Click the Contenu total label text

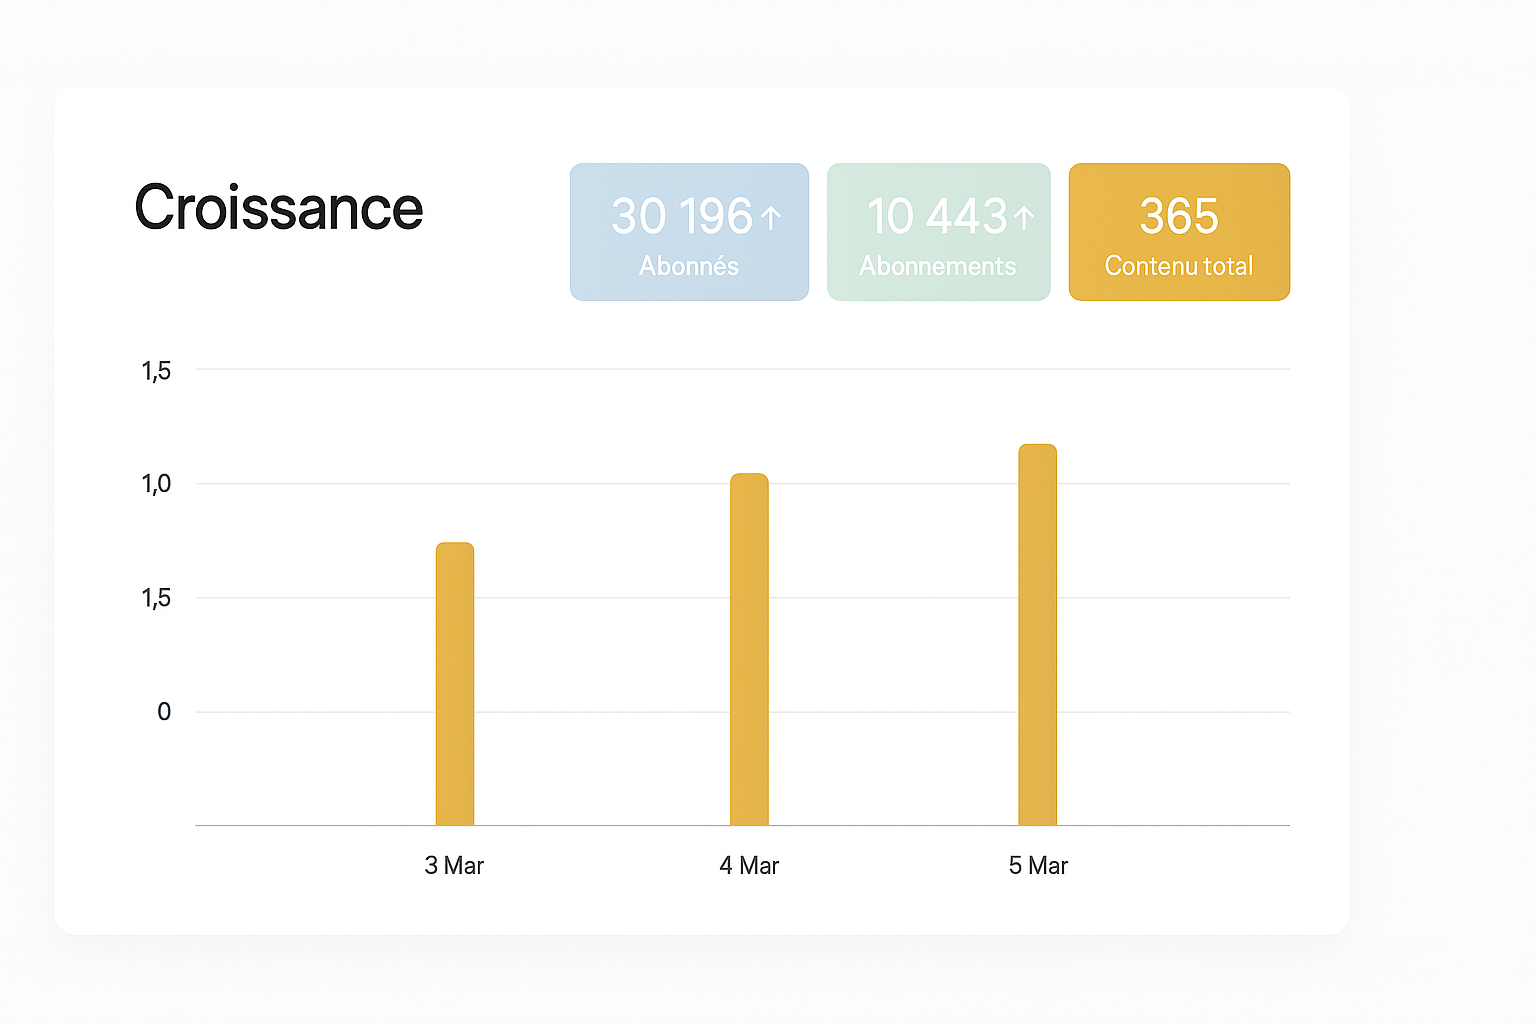(x=1179, y=266)
